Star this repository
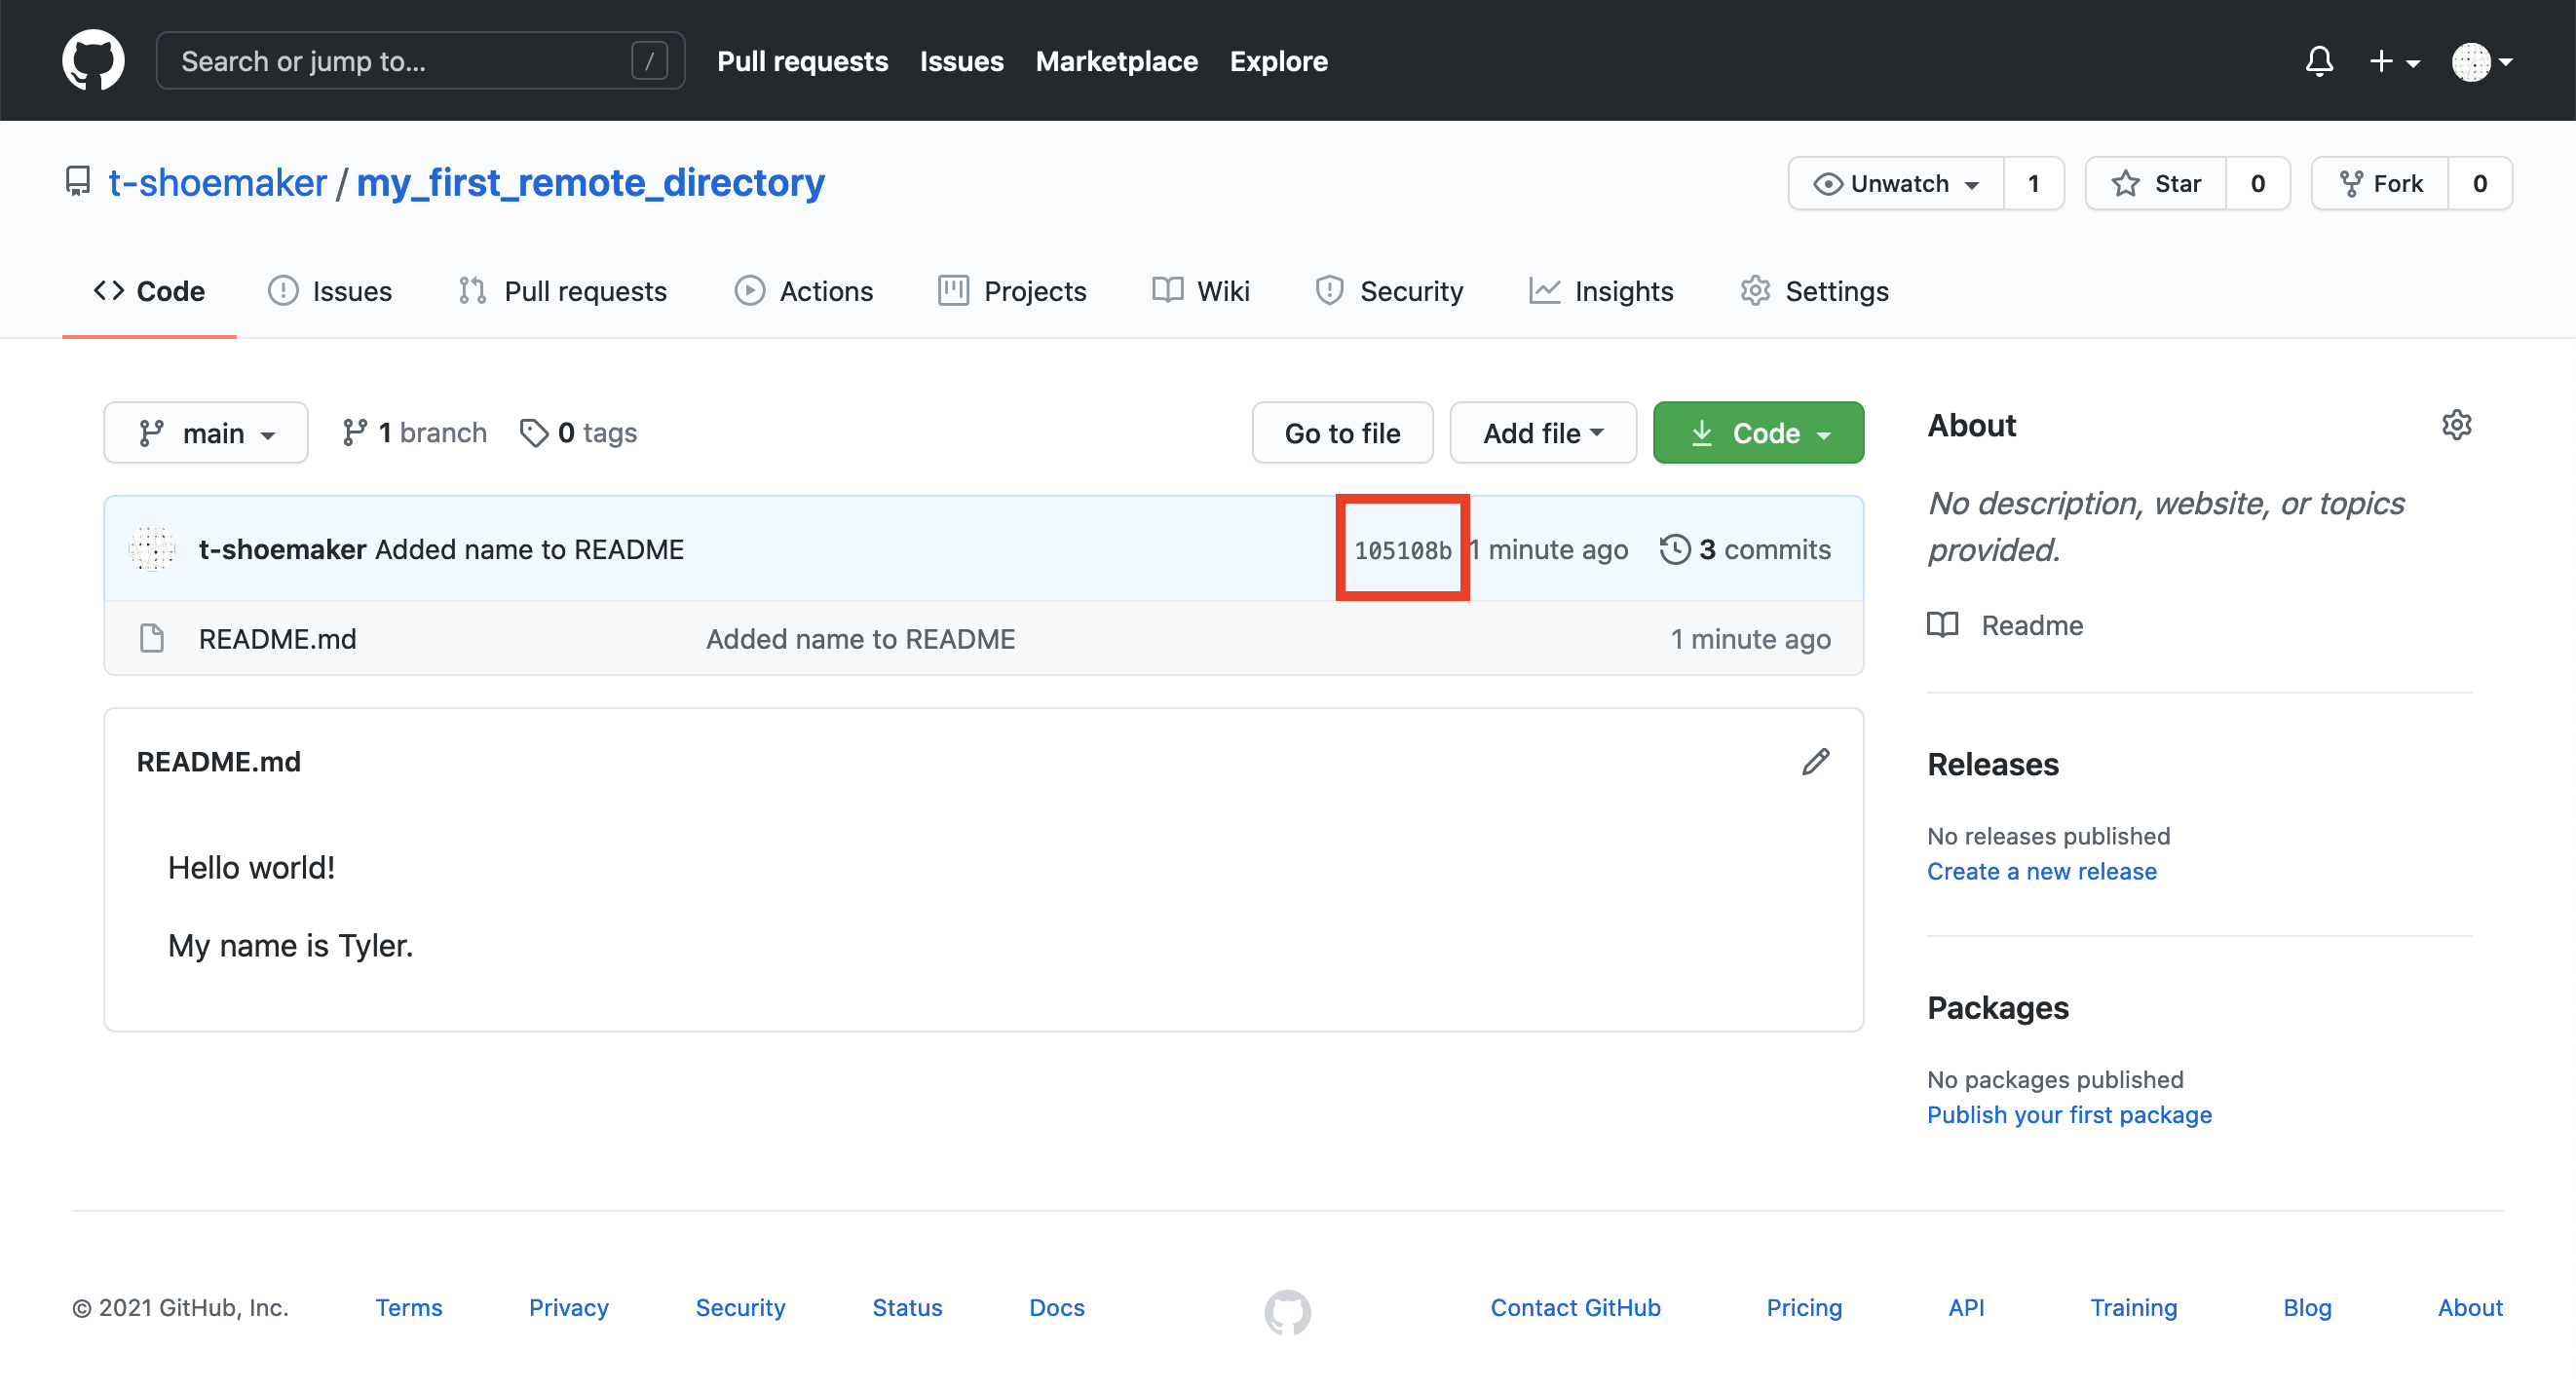Image resolution: width=2576 pixels, height=1389 pixels. coord(2156,184)
